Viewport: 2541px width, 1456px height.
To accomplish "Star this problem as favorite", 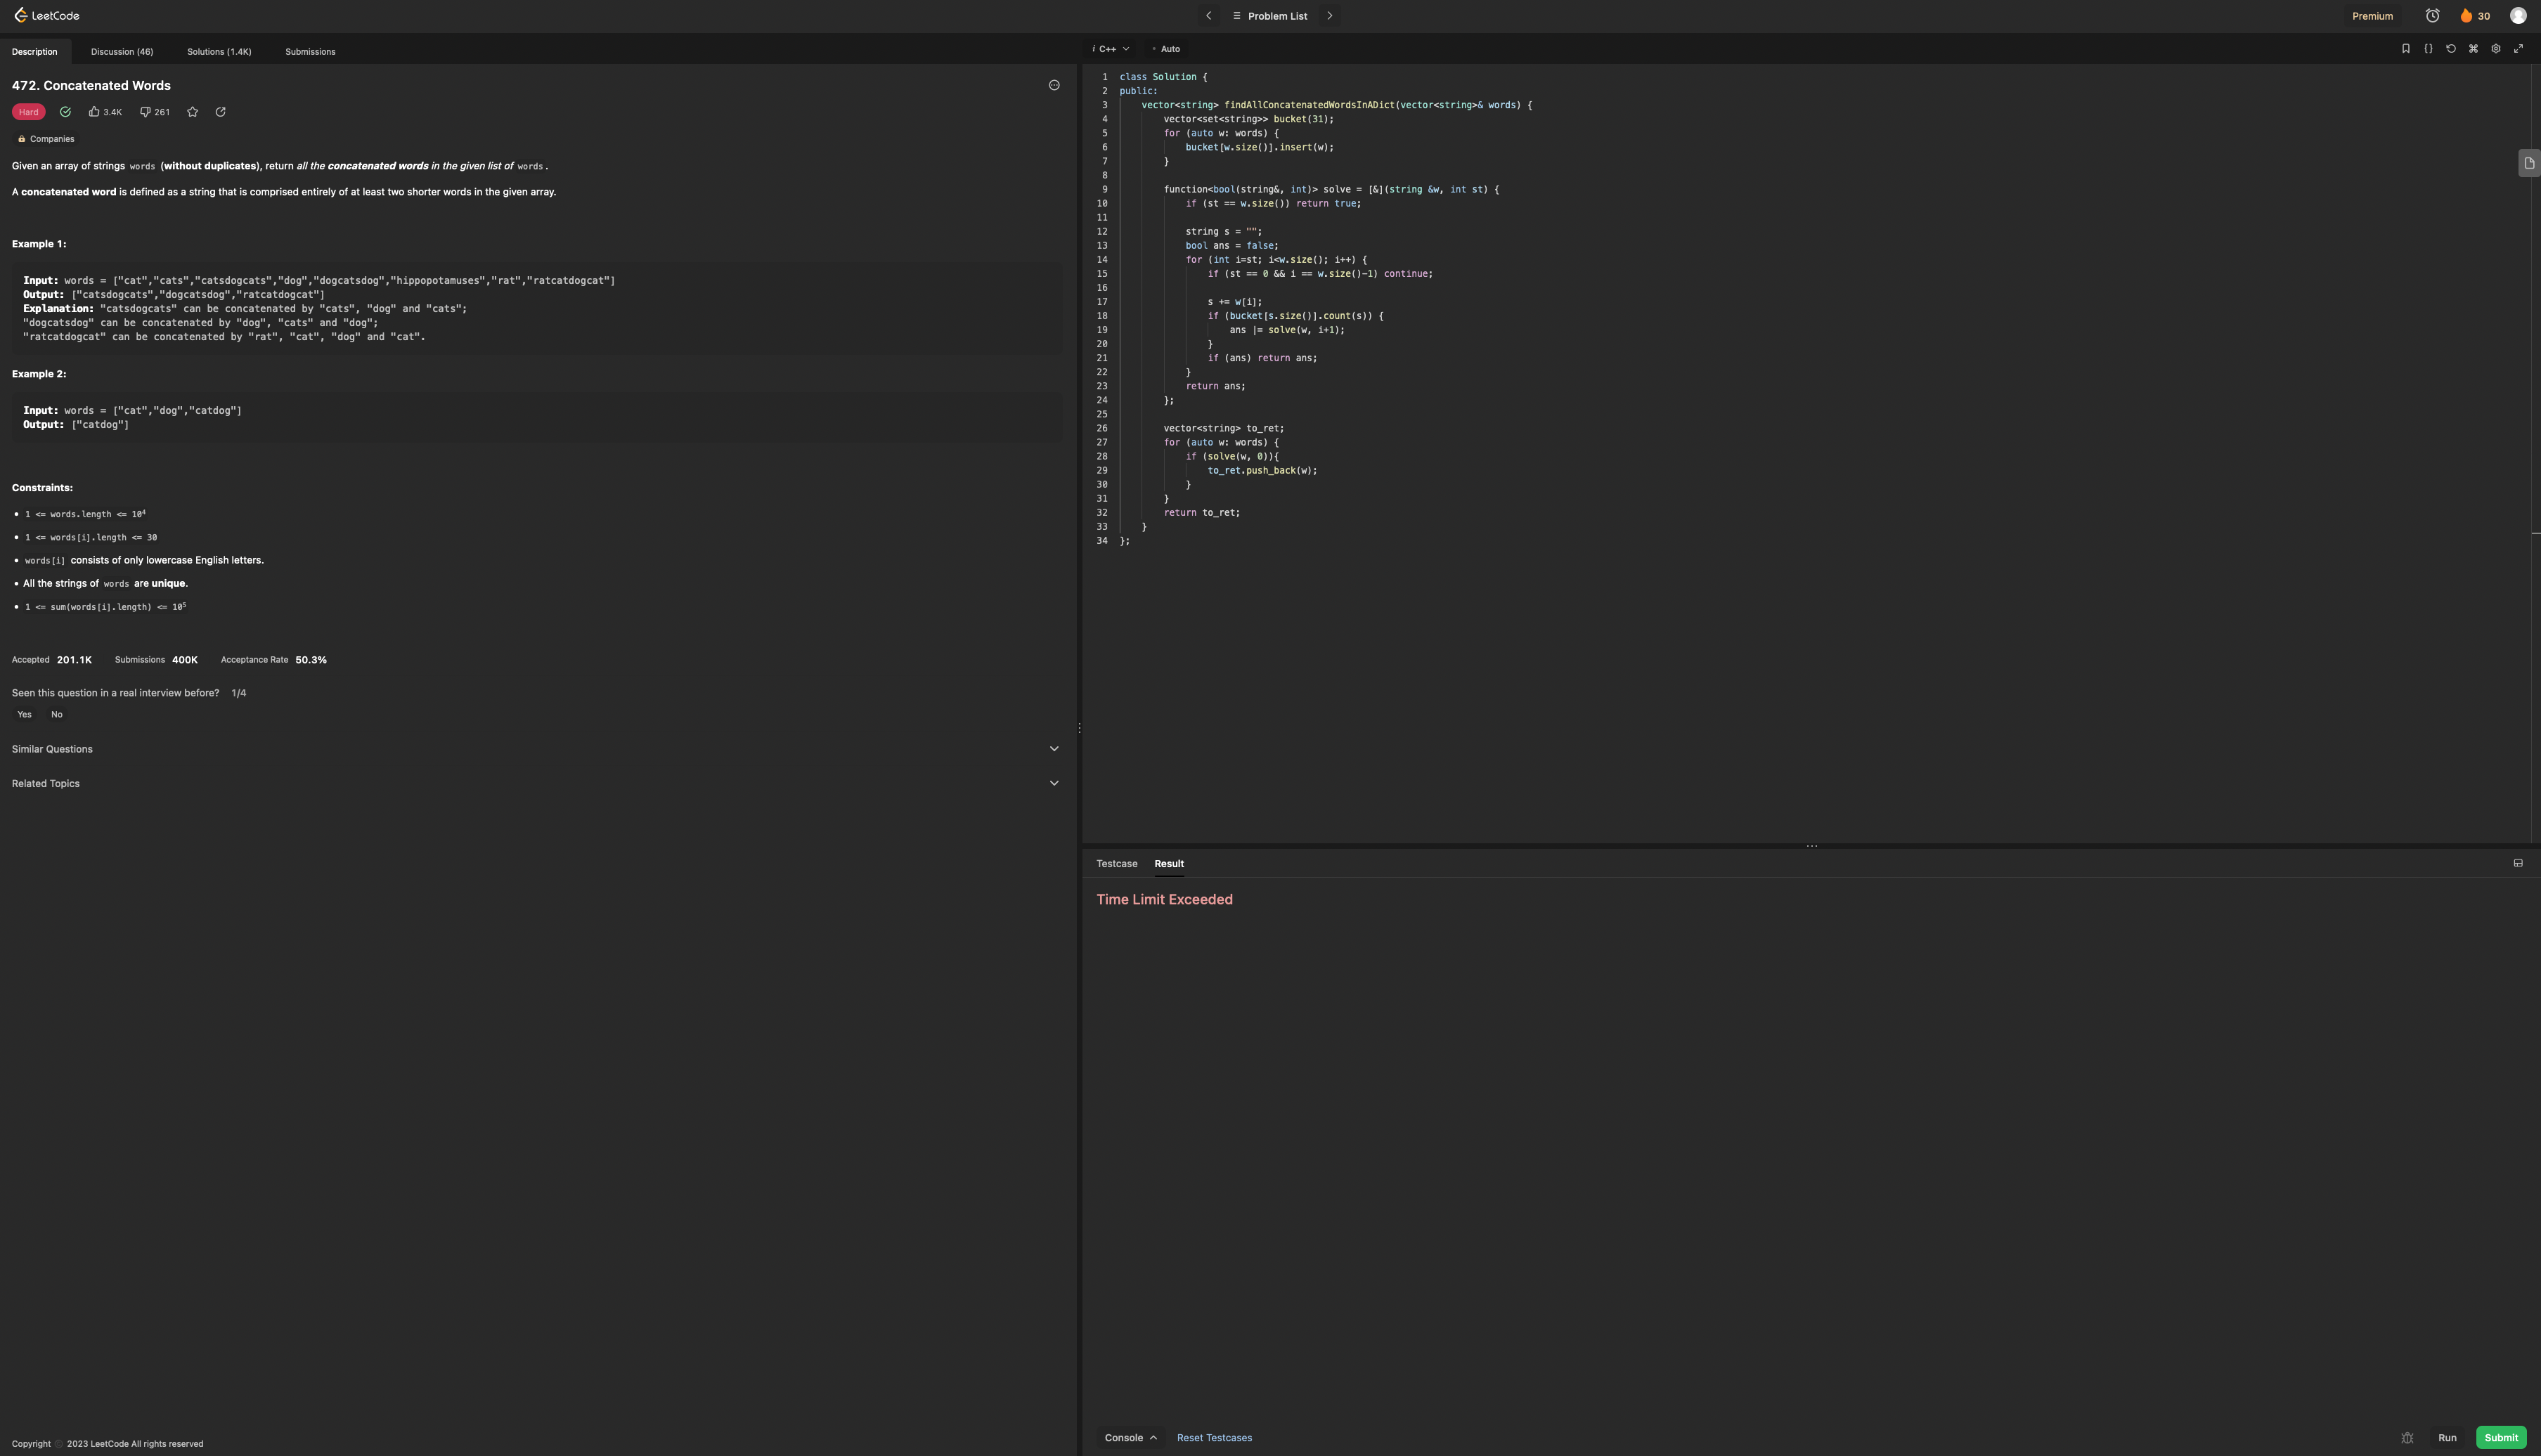I will tap(193, 112).
